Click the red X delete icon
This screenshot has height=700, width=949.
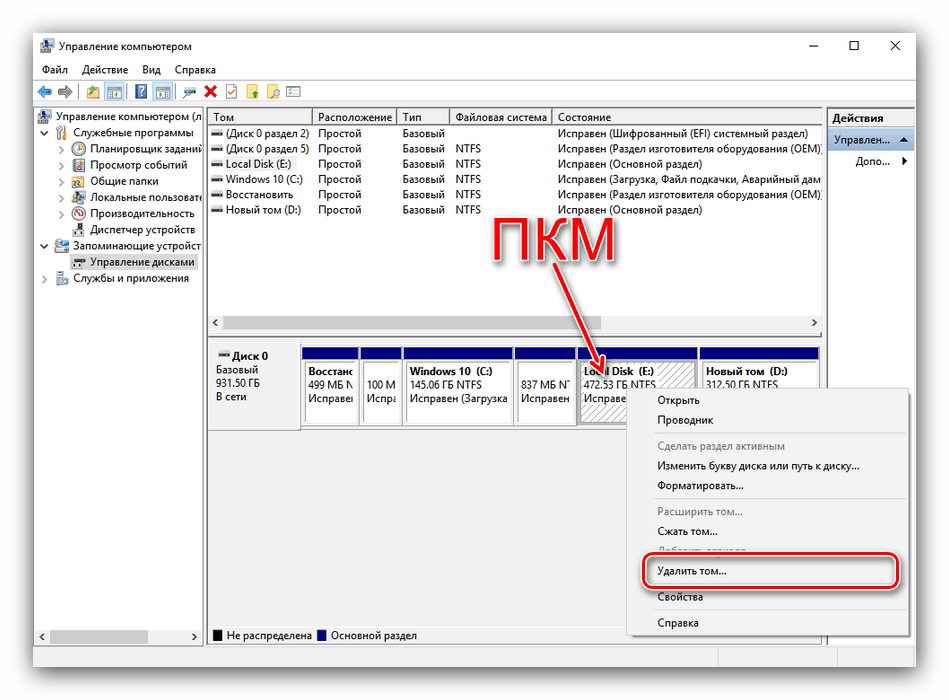[211, 91]
